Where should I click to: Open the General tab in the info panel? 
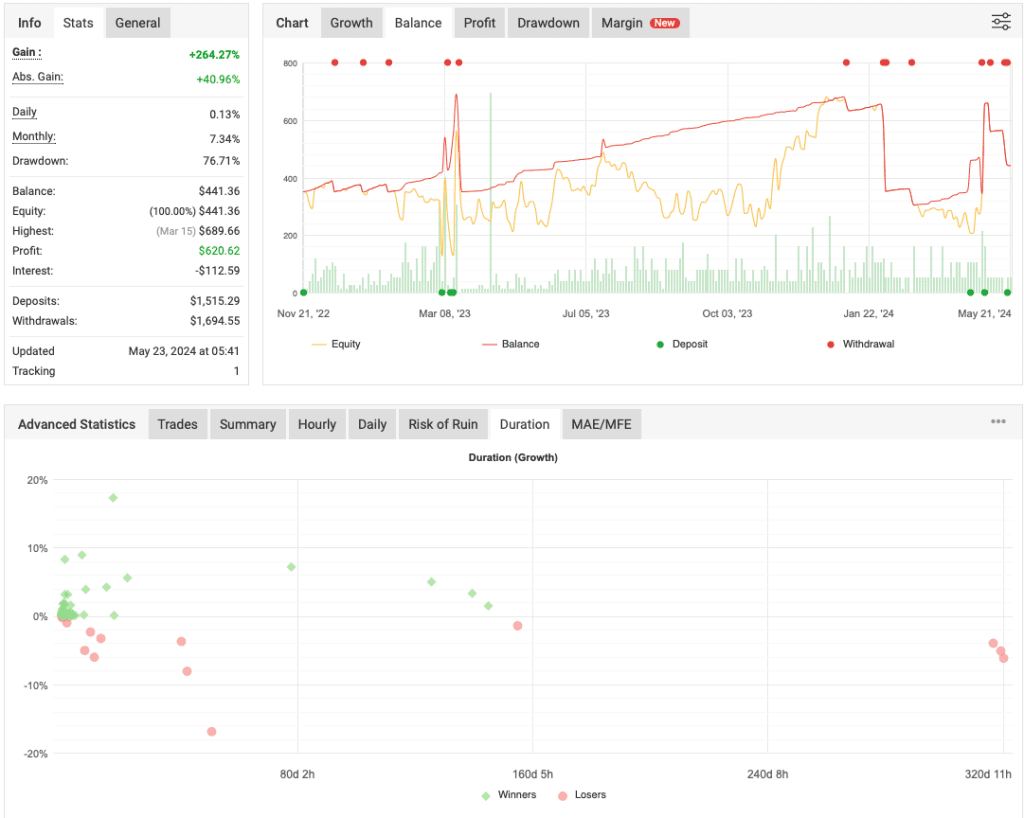(x=137, y=22)
